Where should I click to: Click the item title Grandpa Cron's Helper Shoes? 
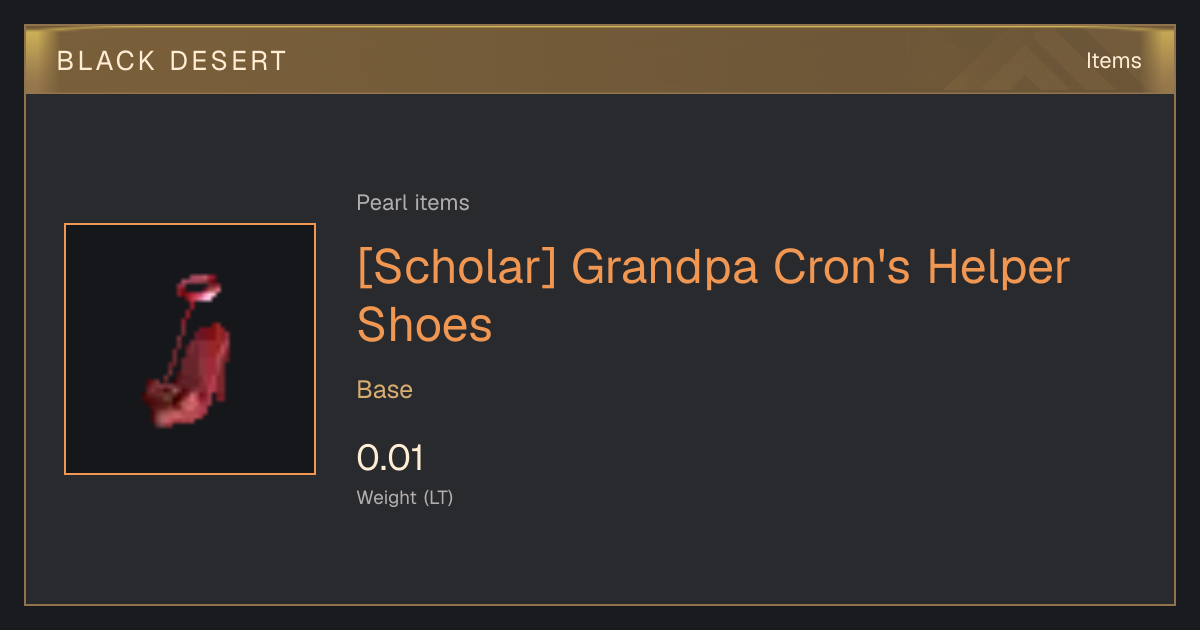(713, 296)
